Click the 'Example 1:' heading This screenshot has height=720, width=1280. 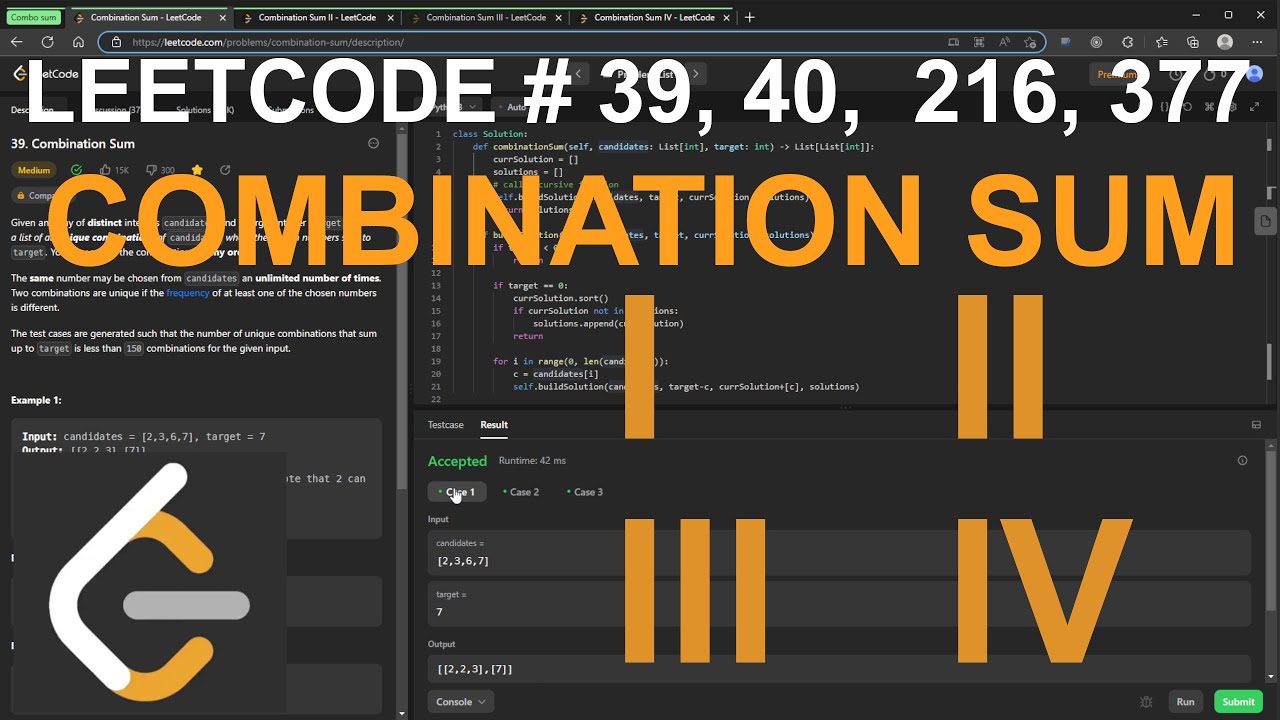[36, 400]
